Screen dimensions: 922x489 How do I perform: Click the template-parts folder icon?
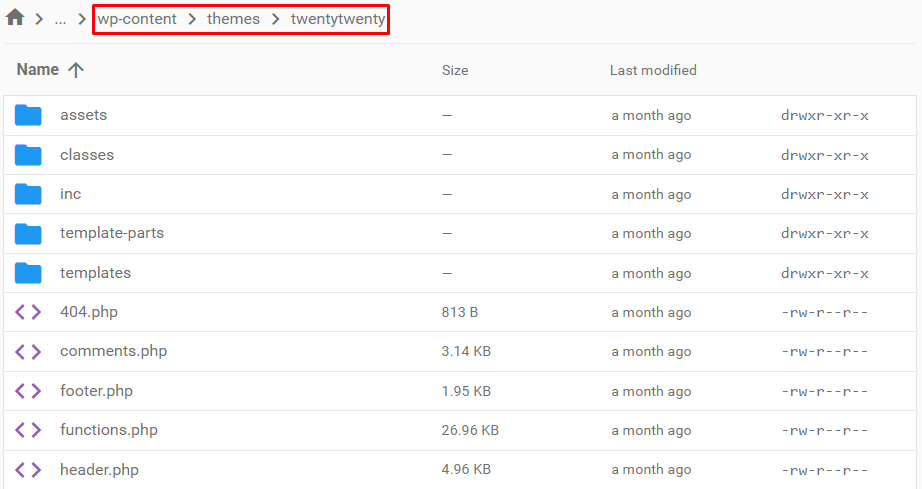click(28, 233)
